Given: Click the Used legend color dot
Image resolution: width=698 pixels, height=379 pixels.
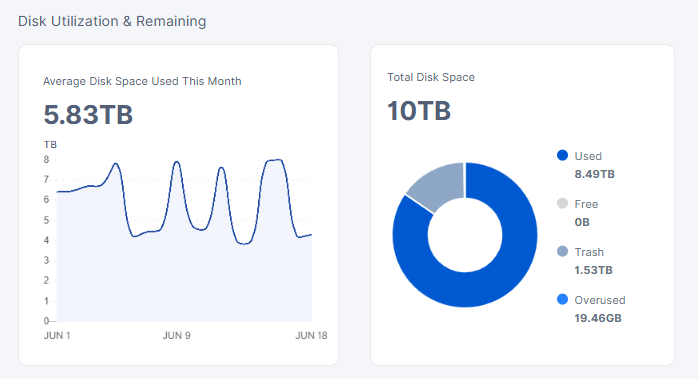Looking at the screenshot, I should pyautogui.click(x=562, y=155).
